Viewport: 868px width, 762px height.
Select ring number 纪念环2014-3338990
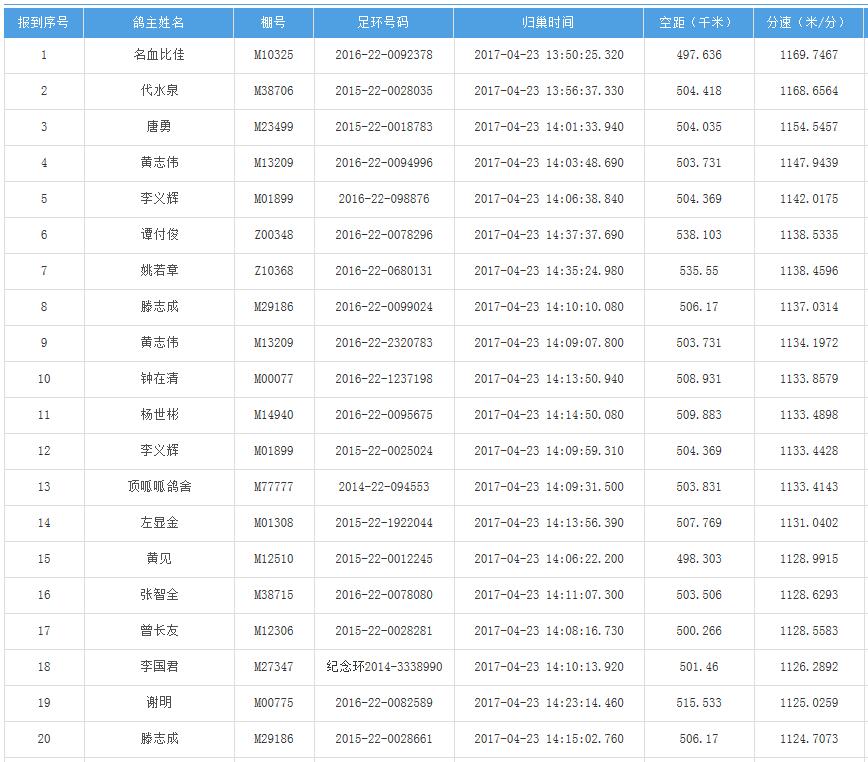click(383, 667)
